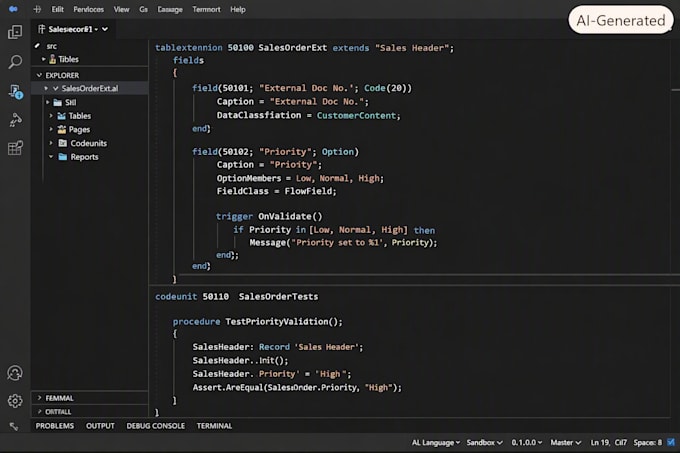The image size is (680, 453).
Task: Open the Edit menu
Action: click(x=57, y=9)
